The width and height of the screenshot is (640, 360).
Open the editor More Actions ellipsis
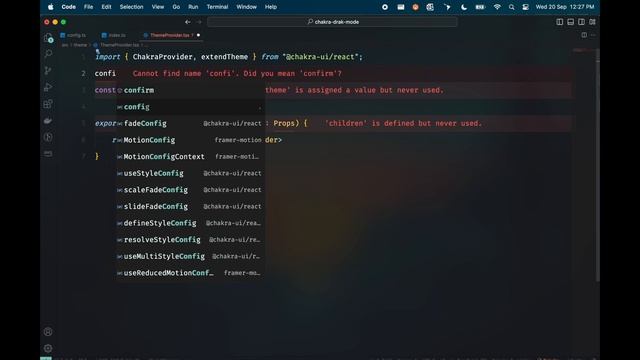[593, 35]
